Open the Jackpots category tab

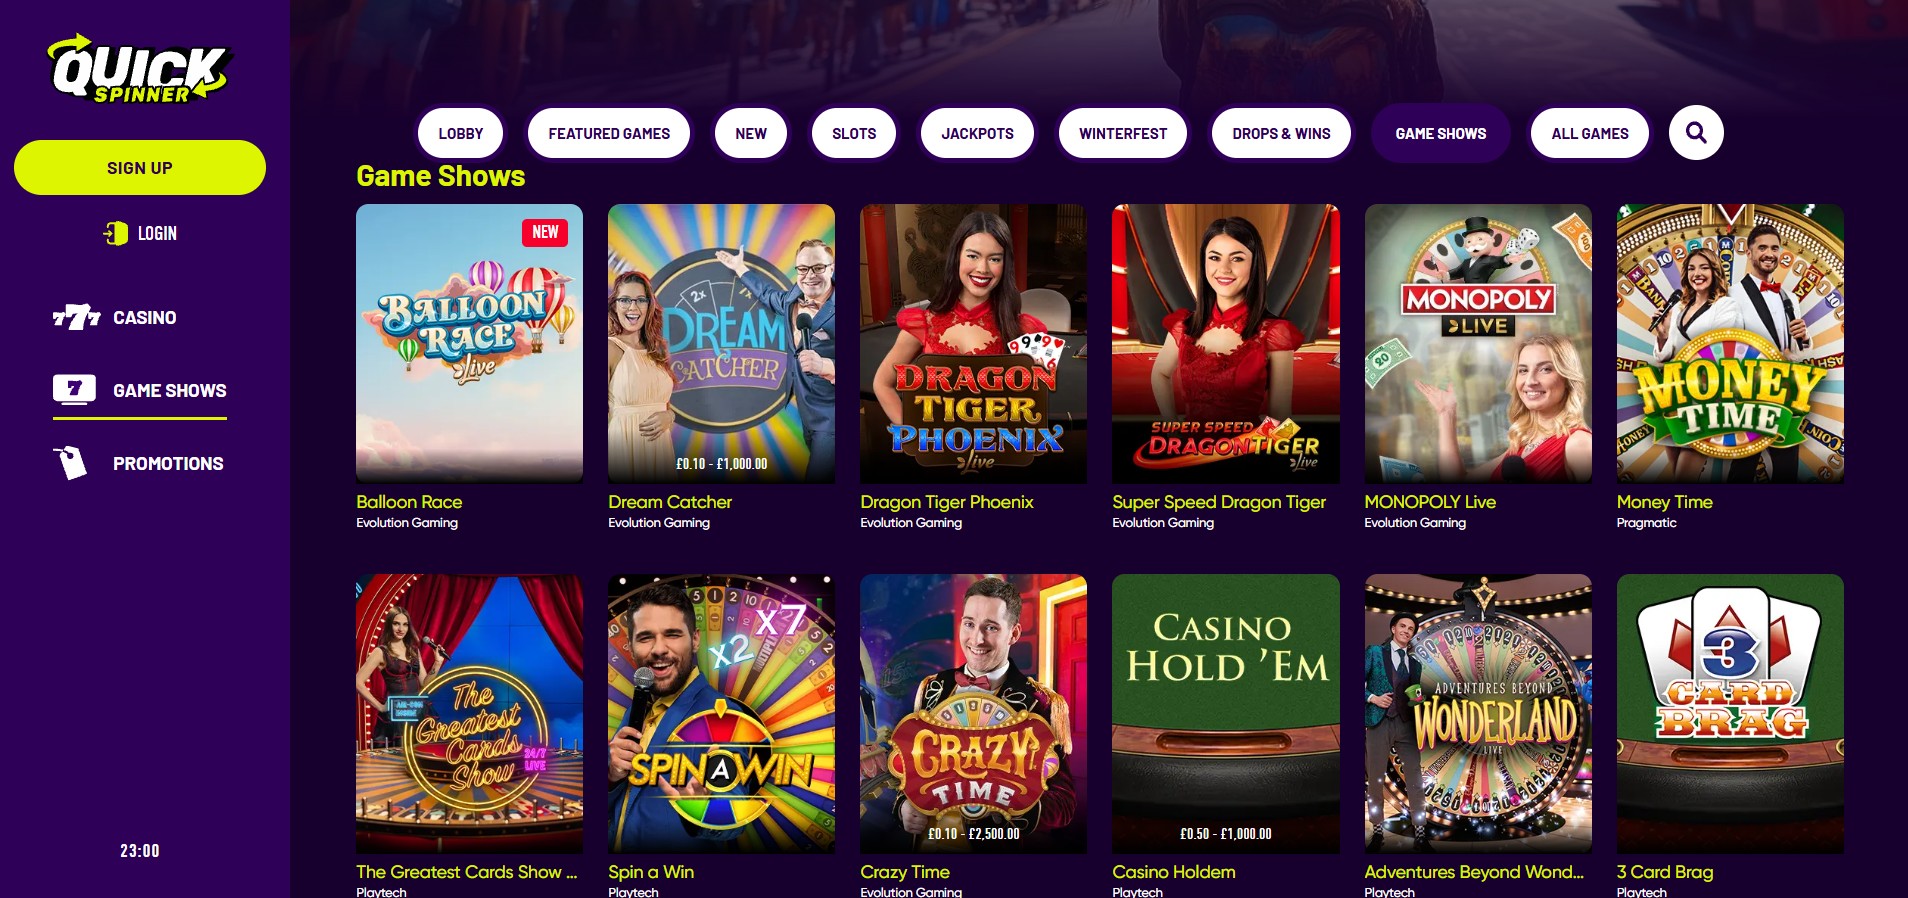[x=977, y=133]
